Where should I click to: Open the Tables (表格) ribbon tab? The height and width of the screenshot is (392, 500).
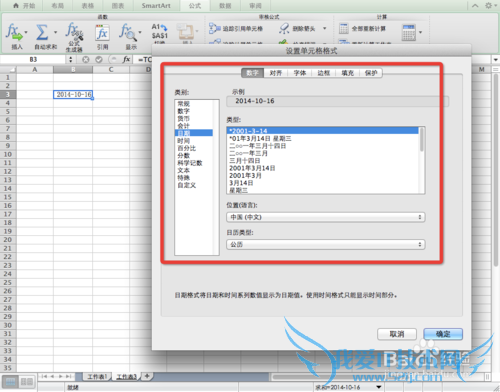[88, 6]
